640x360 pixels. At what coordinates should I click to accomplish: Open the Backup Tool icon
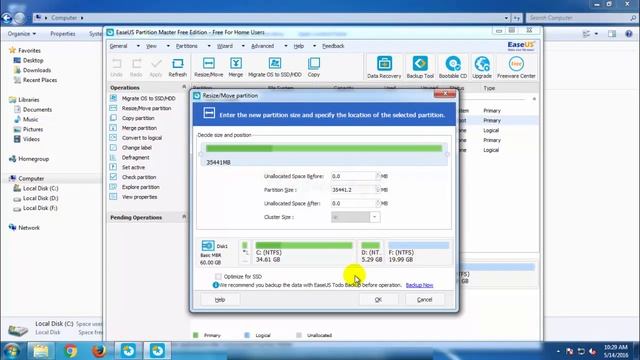coord(420,67)
